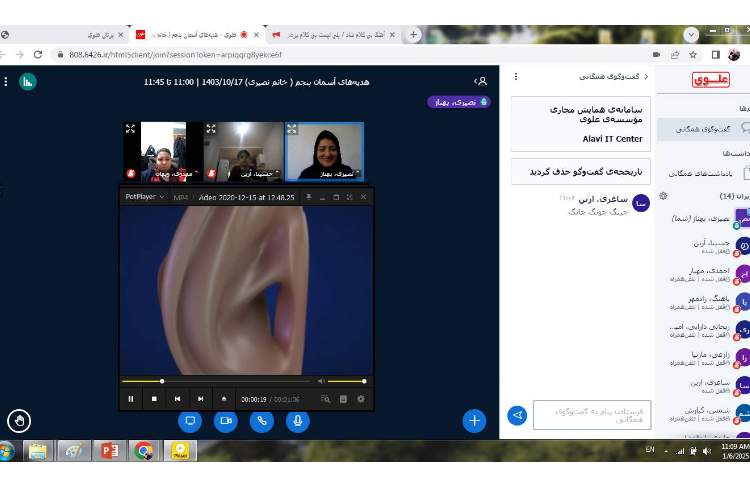
Task: Toggle the user list panel icon
Action: click(x=481, y=81)
